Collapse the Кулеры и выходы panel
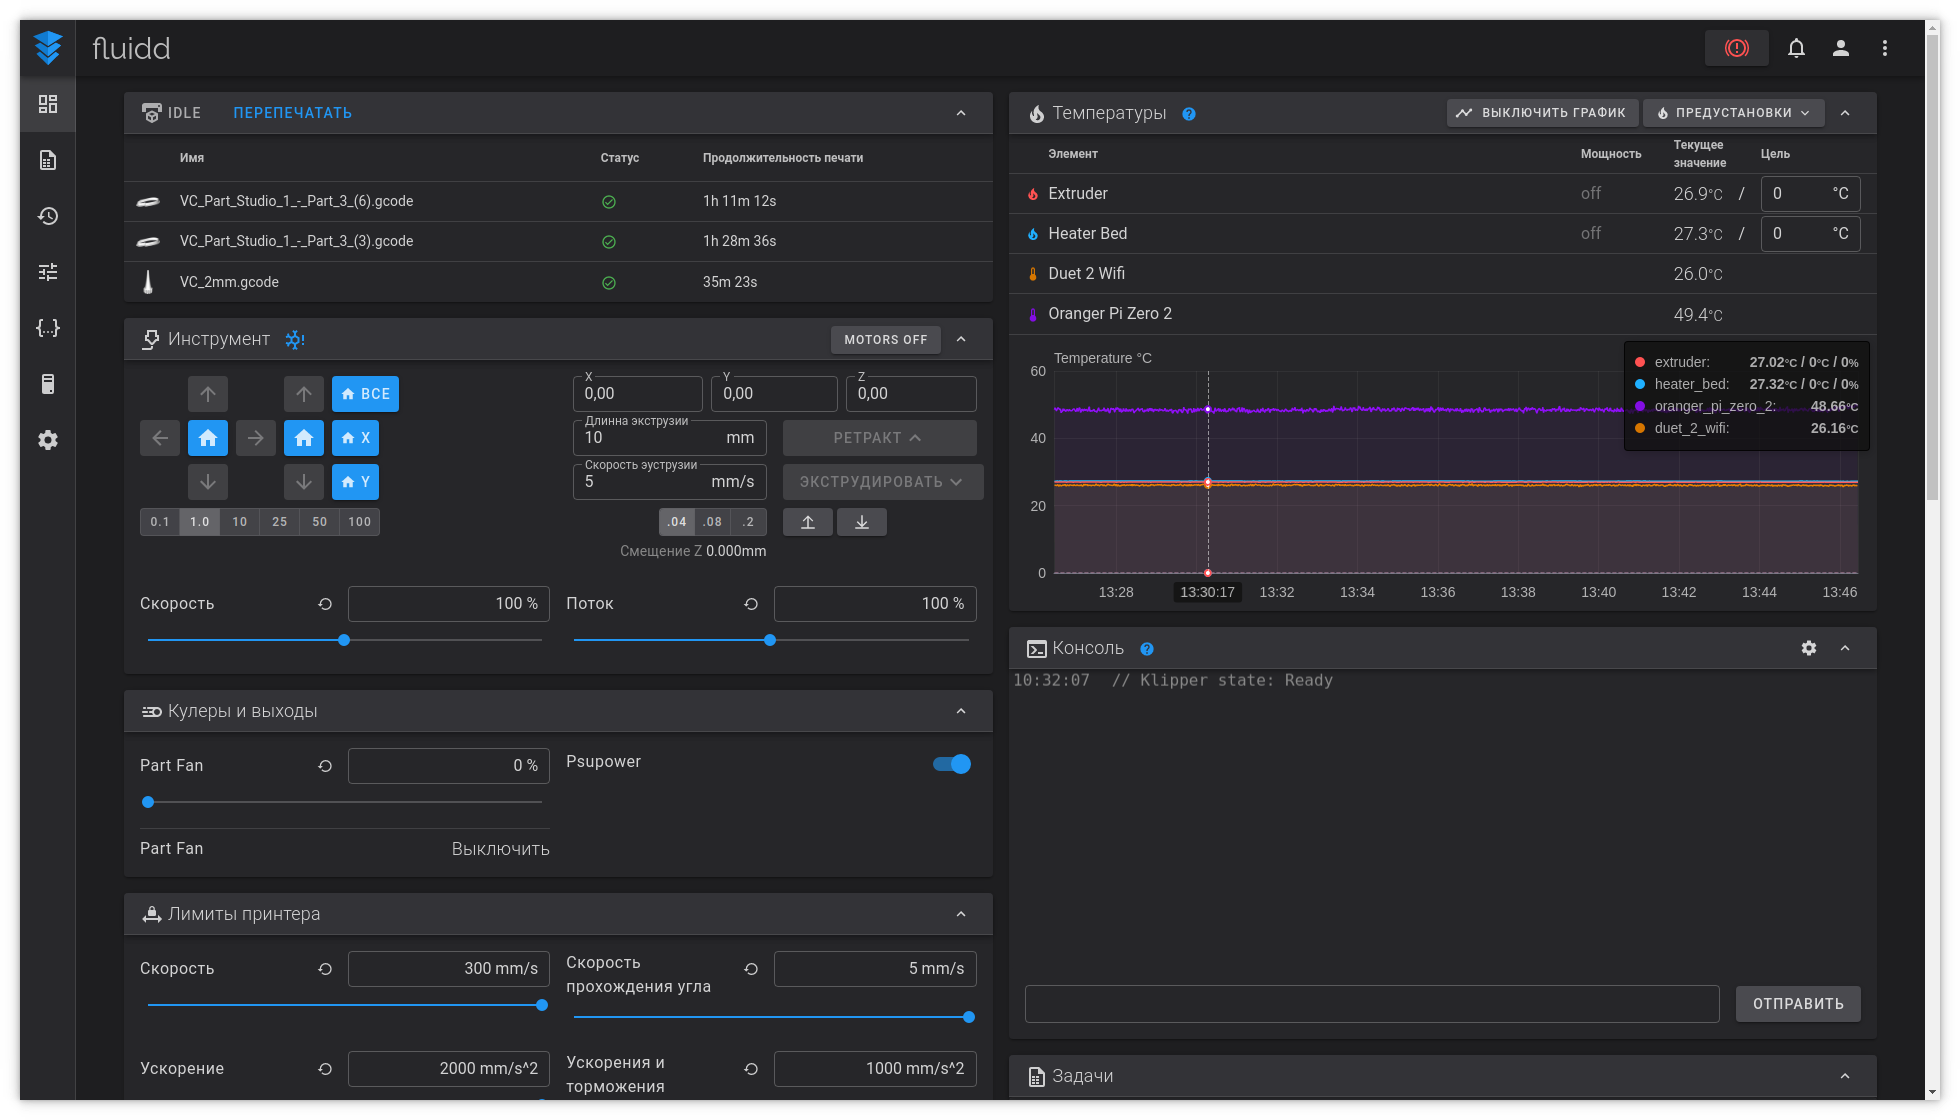 (x=961, y=711)
